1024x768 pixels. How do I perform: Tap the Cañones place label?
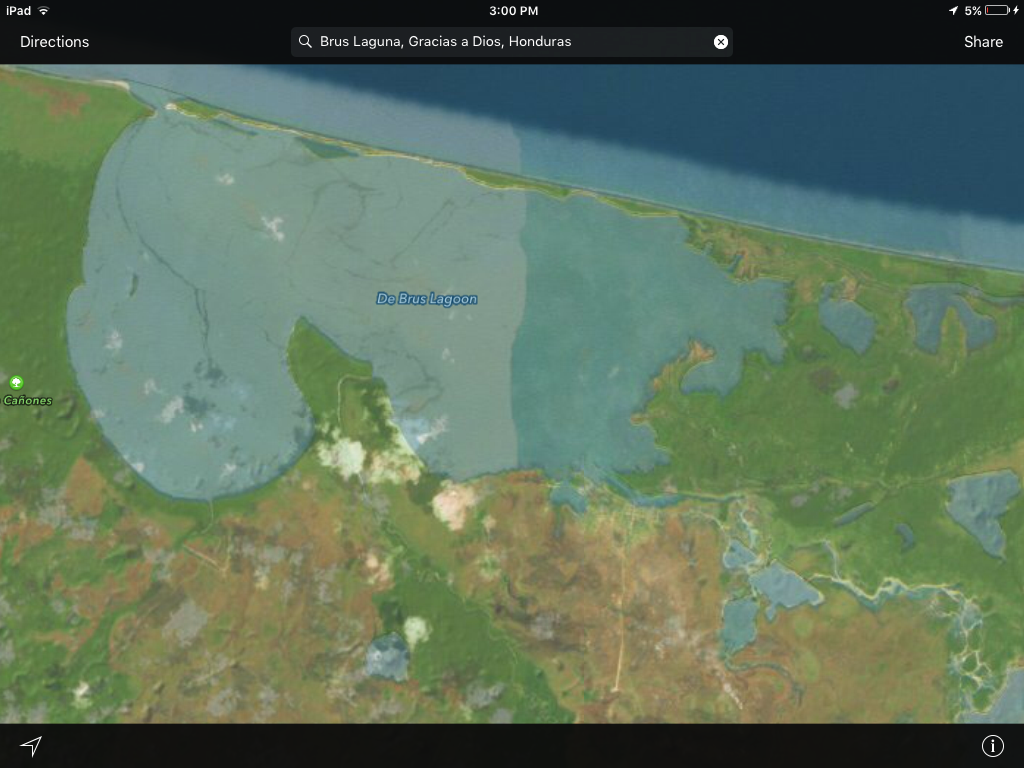click(27, 401)
